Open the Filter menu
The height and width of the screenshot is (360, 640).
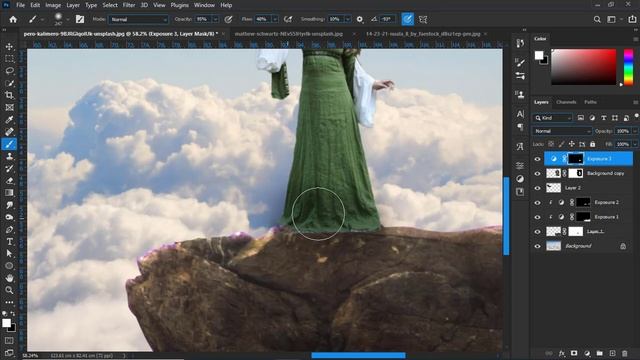pos(129,5)
